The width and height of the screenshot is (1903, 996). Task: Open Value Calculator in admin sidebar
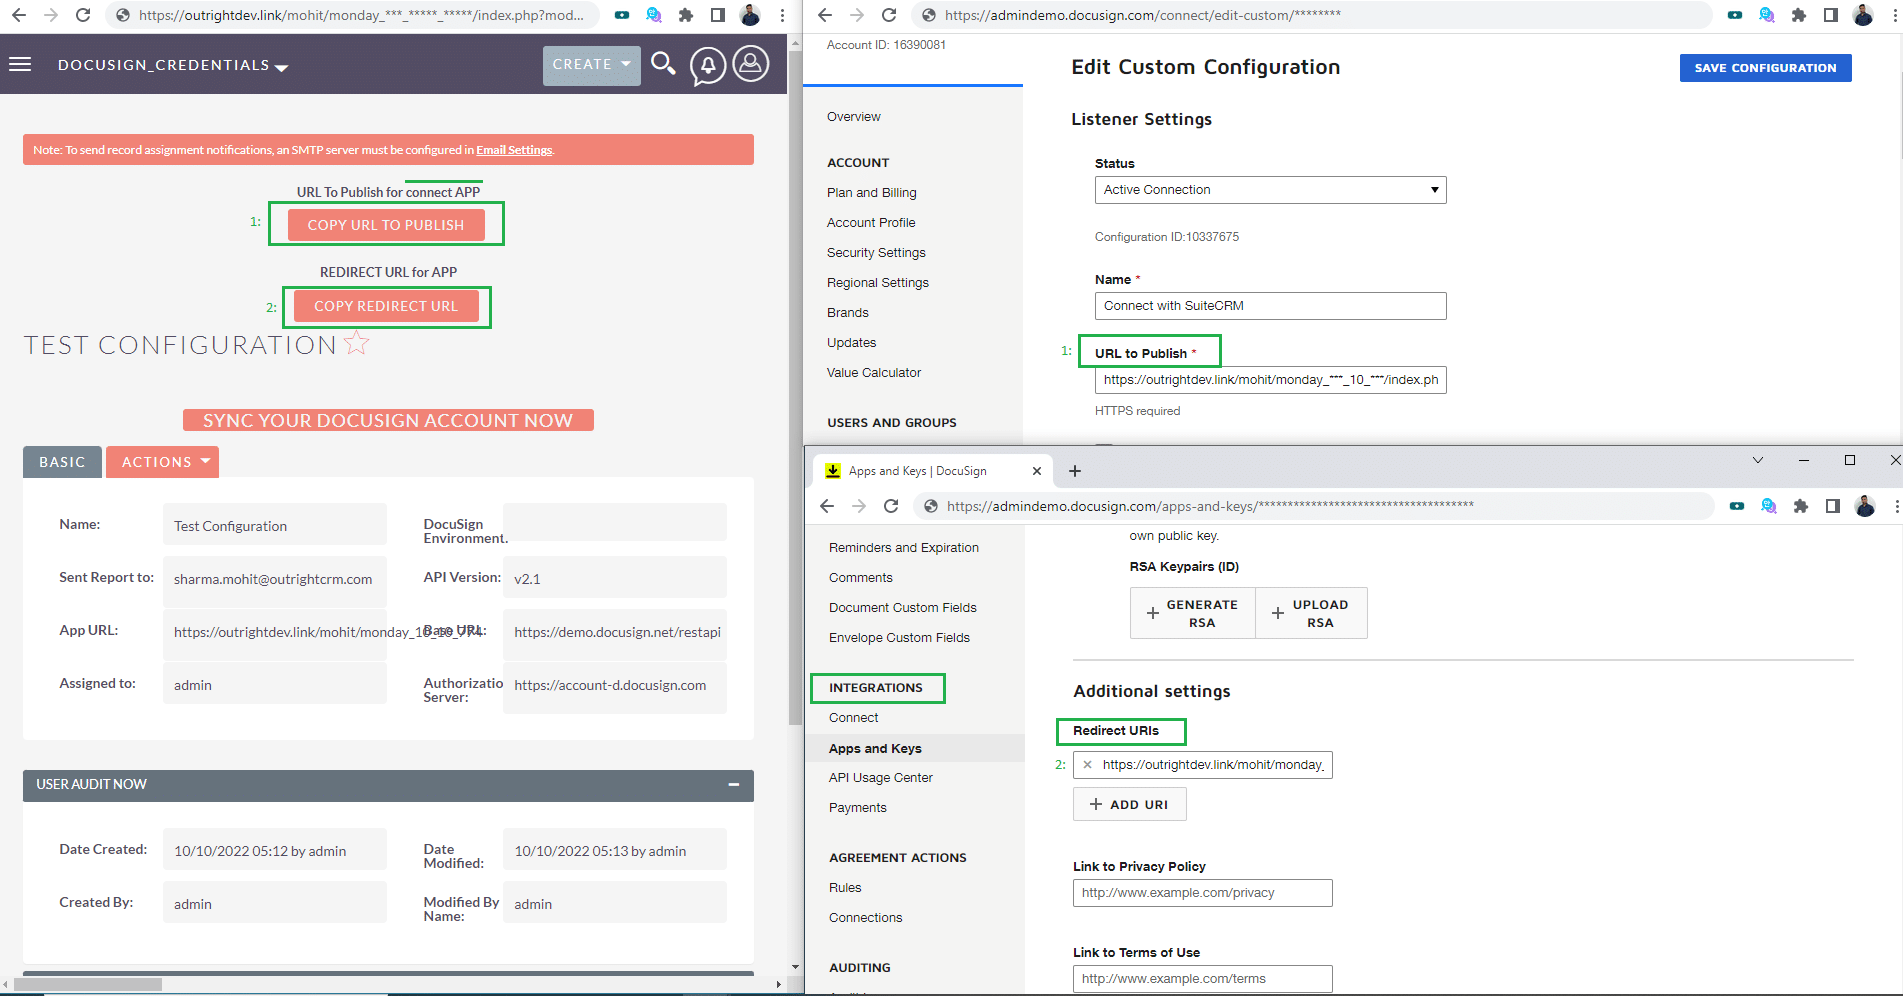tap(873, 373)
